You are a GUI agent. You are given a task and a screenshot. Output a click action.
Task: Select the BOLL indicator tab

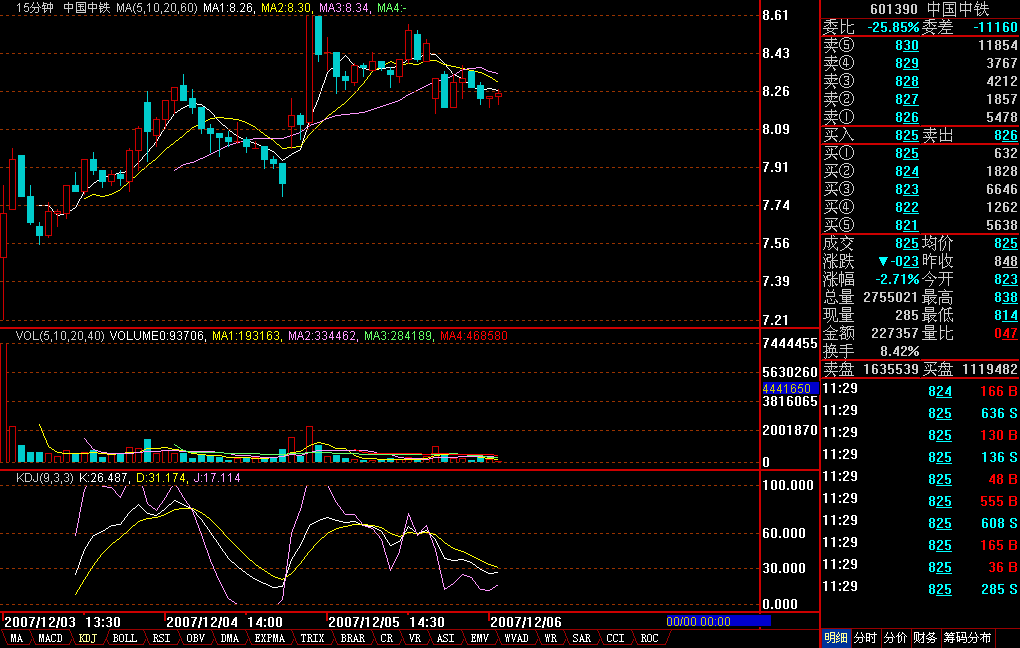[x=125, y=638]
